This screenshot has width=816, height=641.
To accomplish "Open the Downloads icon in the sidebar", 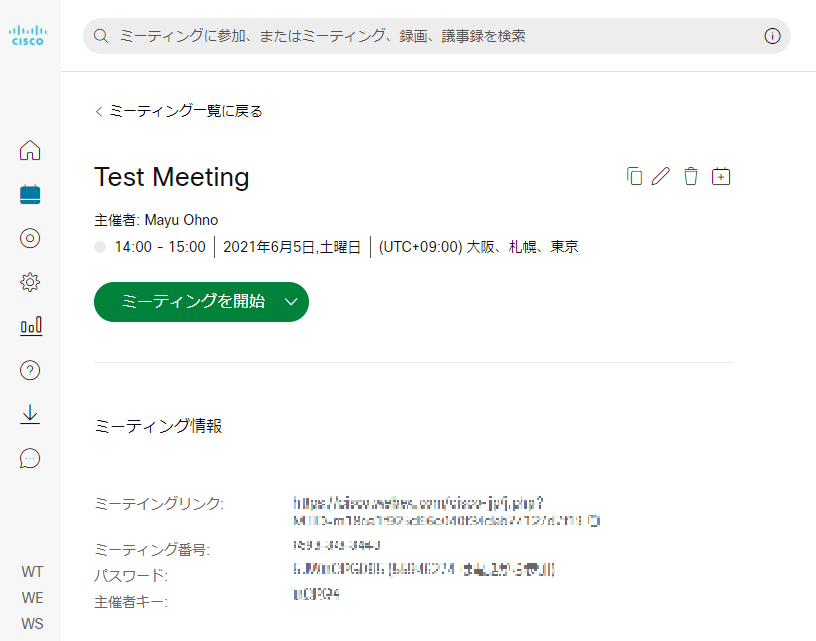I will tap(30, 414).
